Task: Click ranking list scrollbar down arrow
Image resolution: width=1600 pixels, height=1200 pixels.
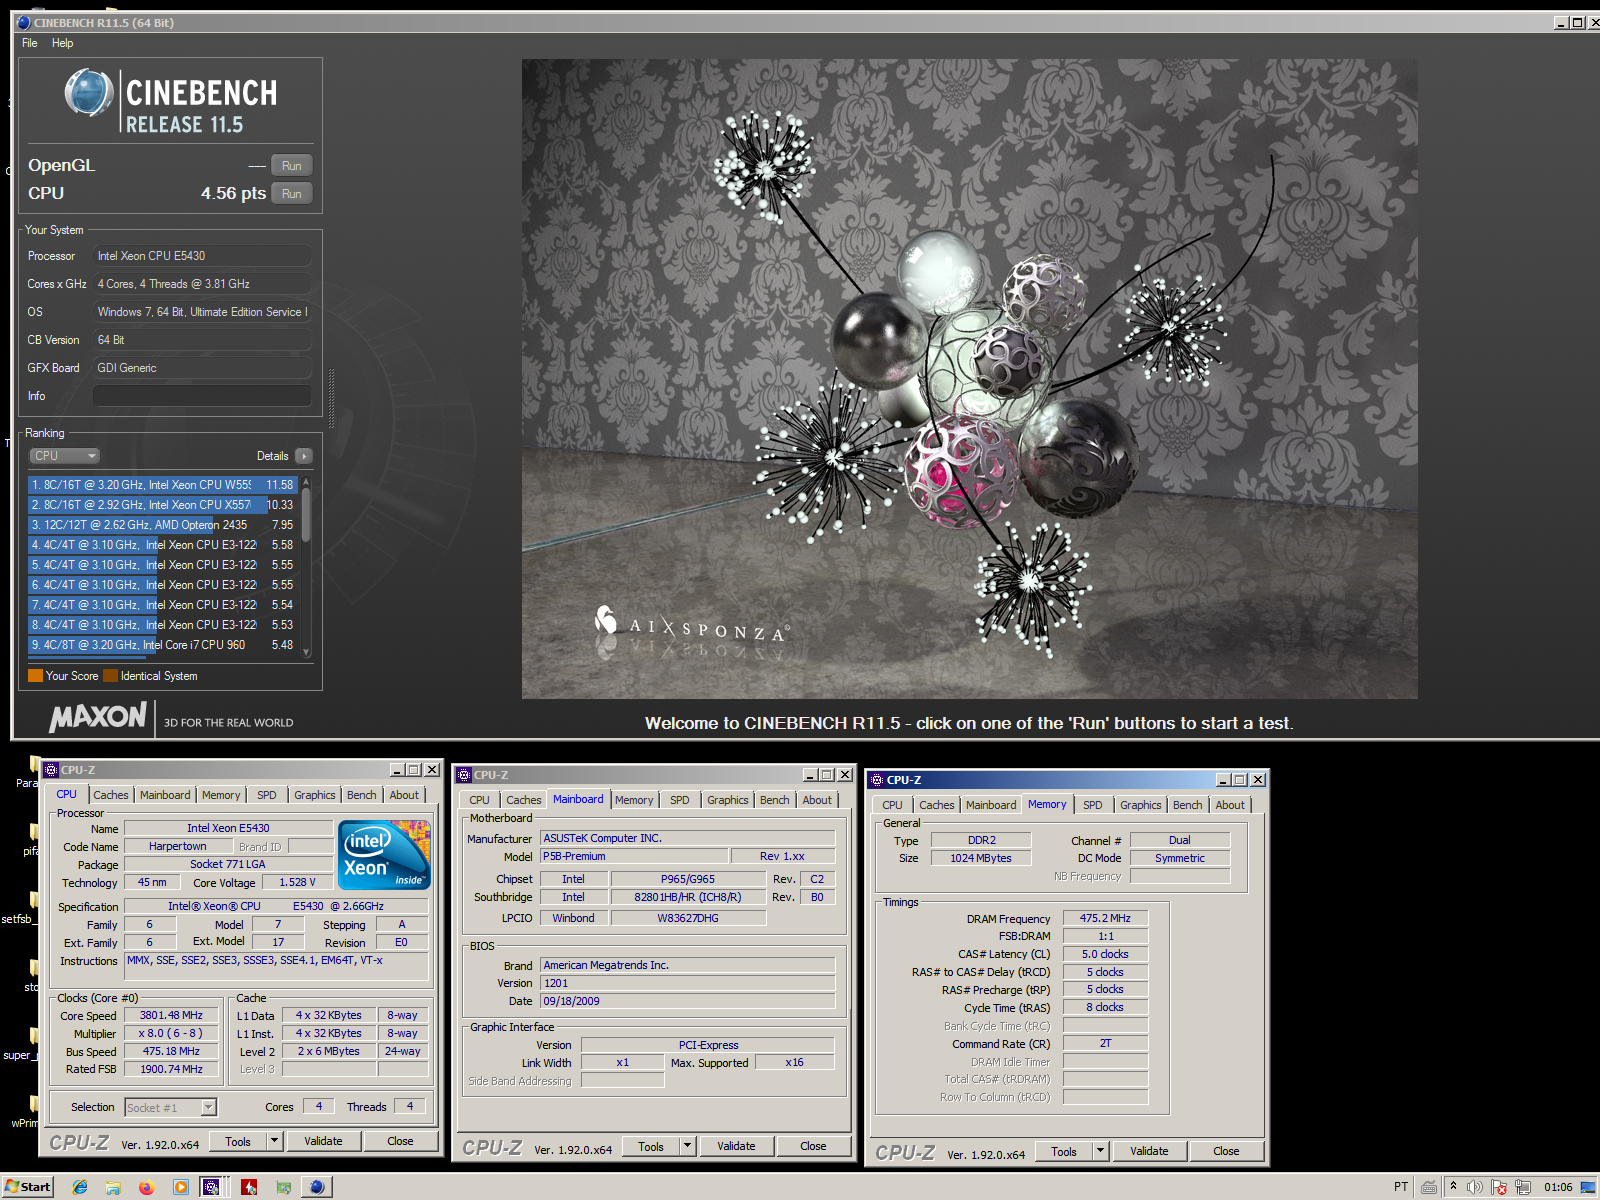Action: tap(306, 652)
